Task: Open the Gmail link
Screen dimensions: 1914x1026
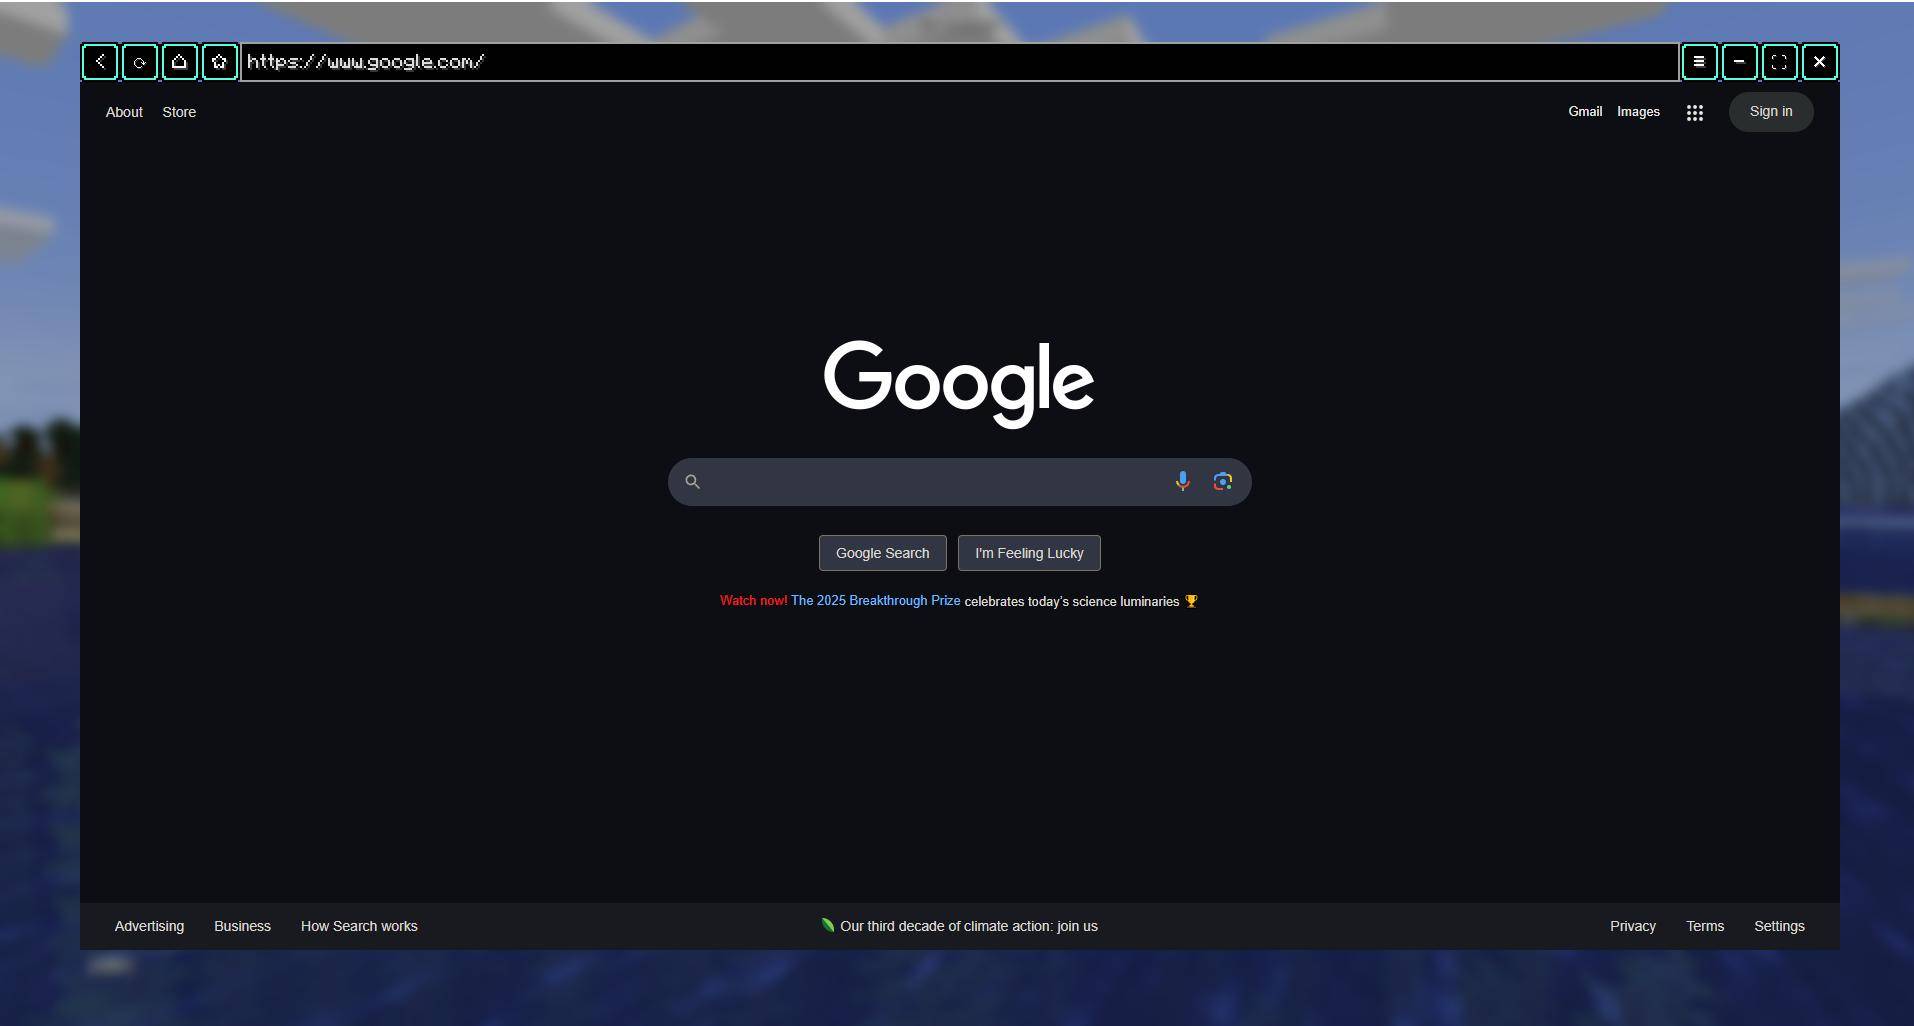Action: click(1584, 112)
